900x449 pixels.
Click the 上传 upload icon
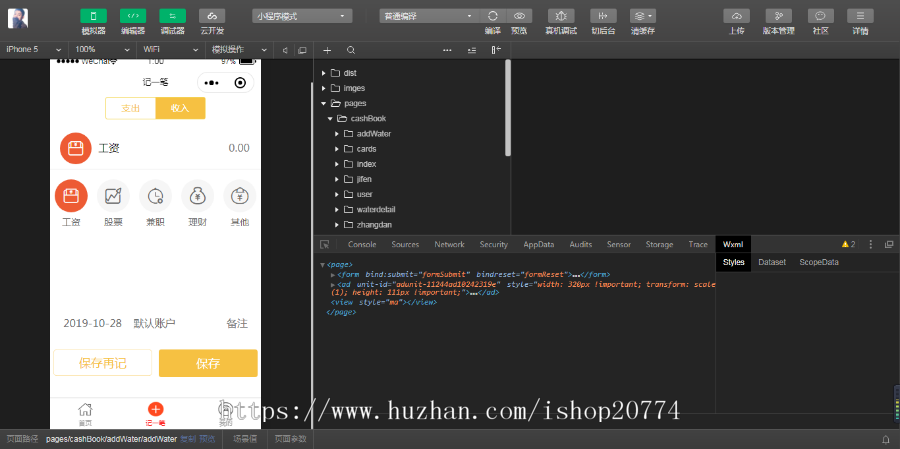736,16
